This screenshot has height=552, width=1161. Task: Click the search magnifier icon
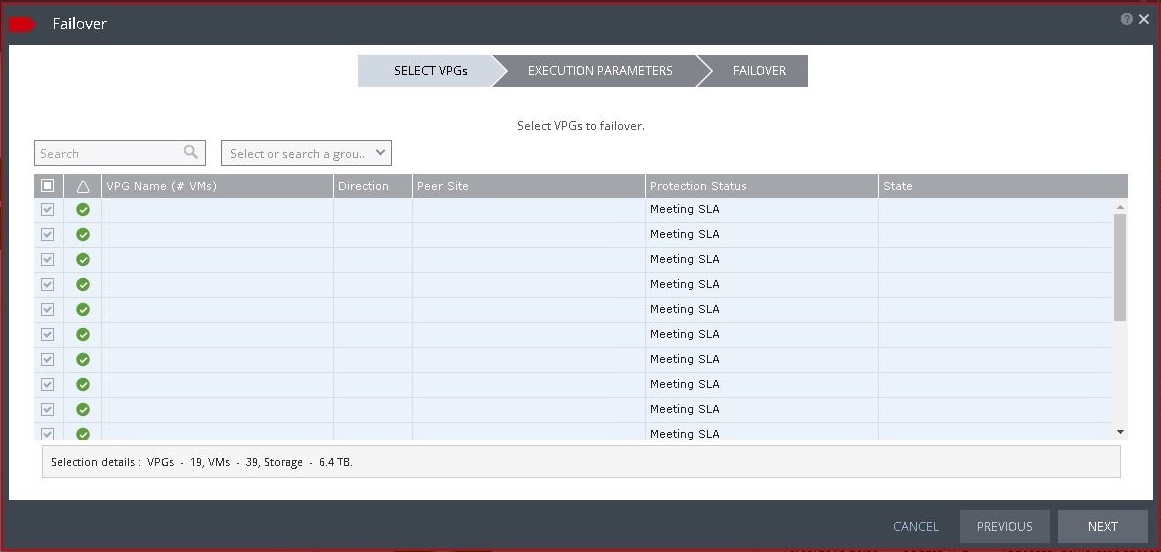(191, 152)
